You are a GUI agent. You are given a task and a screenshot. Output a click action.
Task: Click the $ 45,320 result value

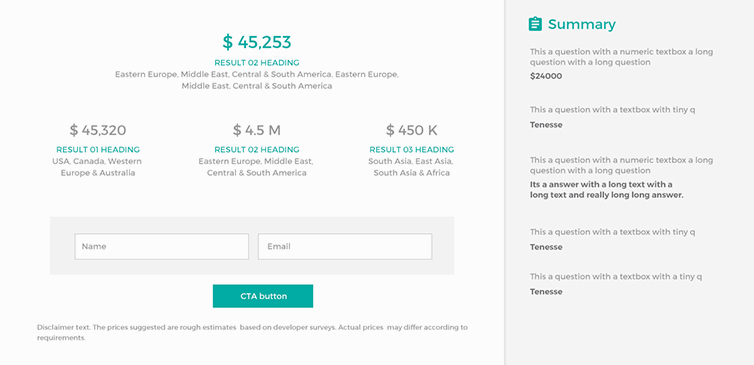click(x=98, y=130)
